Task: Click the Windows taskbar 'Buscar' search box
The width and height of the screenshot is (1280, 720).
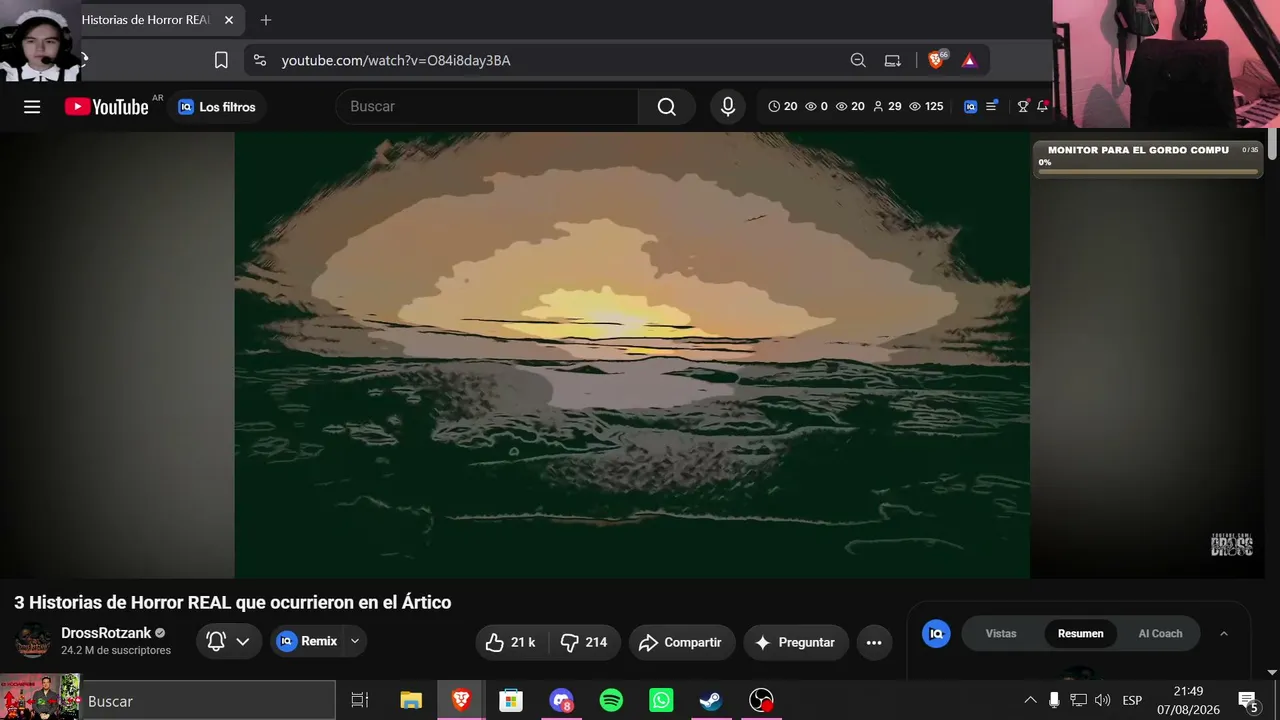Action: point(207,701)
